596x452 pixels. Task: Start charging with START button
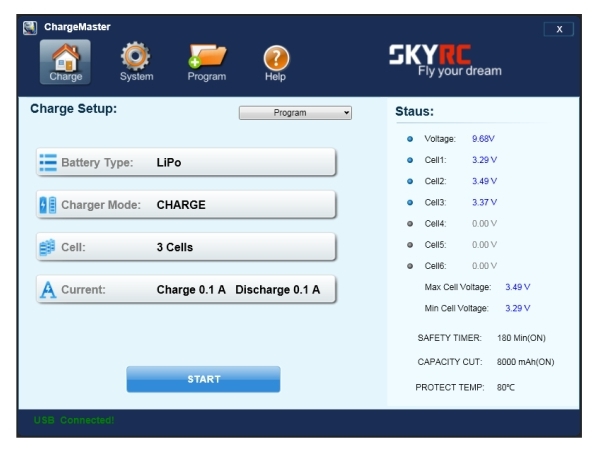[203, 379]
